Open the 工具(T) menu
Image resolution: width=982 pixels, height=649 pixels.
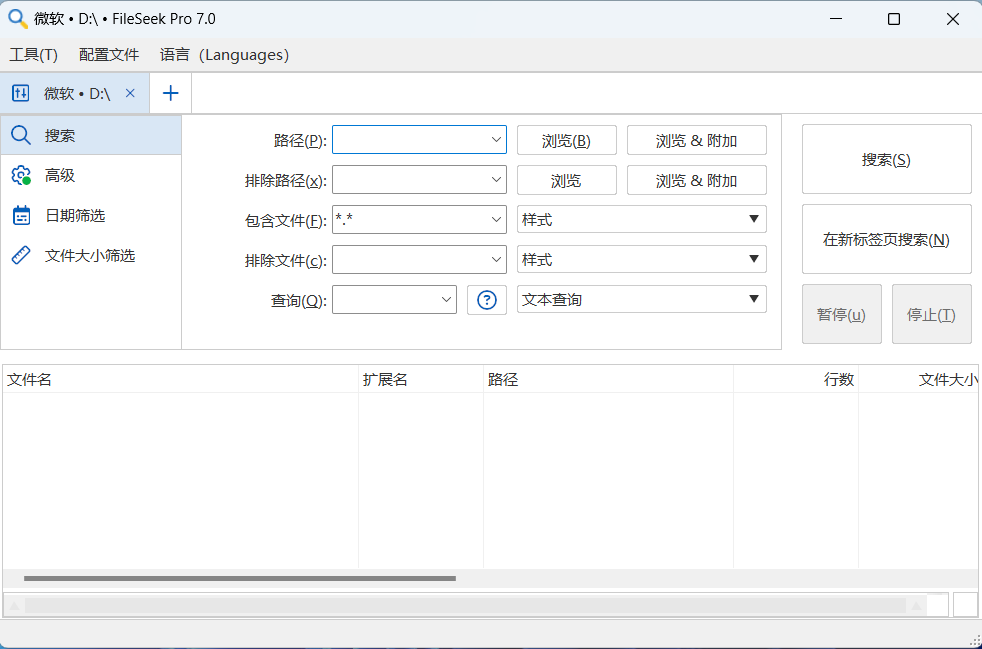(34, 55)
